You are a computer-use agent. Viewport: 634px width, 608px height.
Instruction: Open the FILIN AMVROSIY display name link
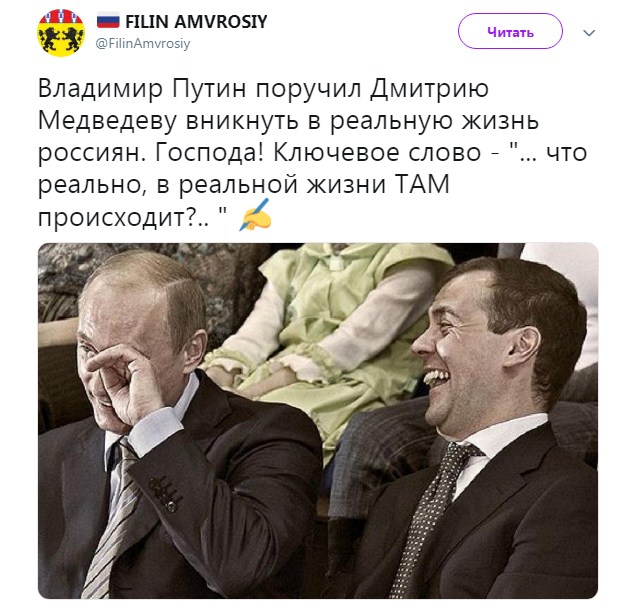(196, 21)
